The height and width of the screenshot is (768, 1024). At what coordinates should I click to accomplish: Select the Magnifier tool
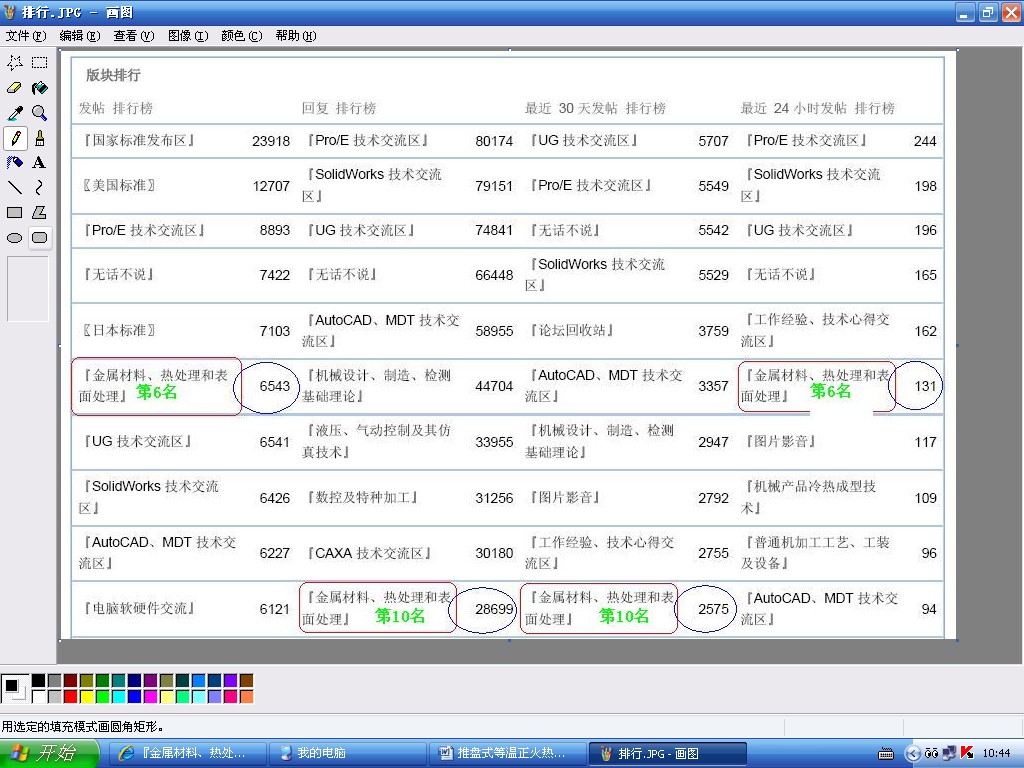click(x=40, y=113)
